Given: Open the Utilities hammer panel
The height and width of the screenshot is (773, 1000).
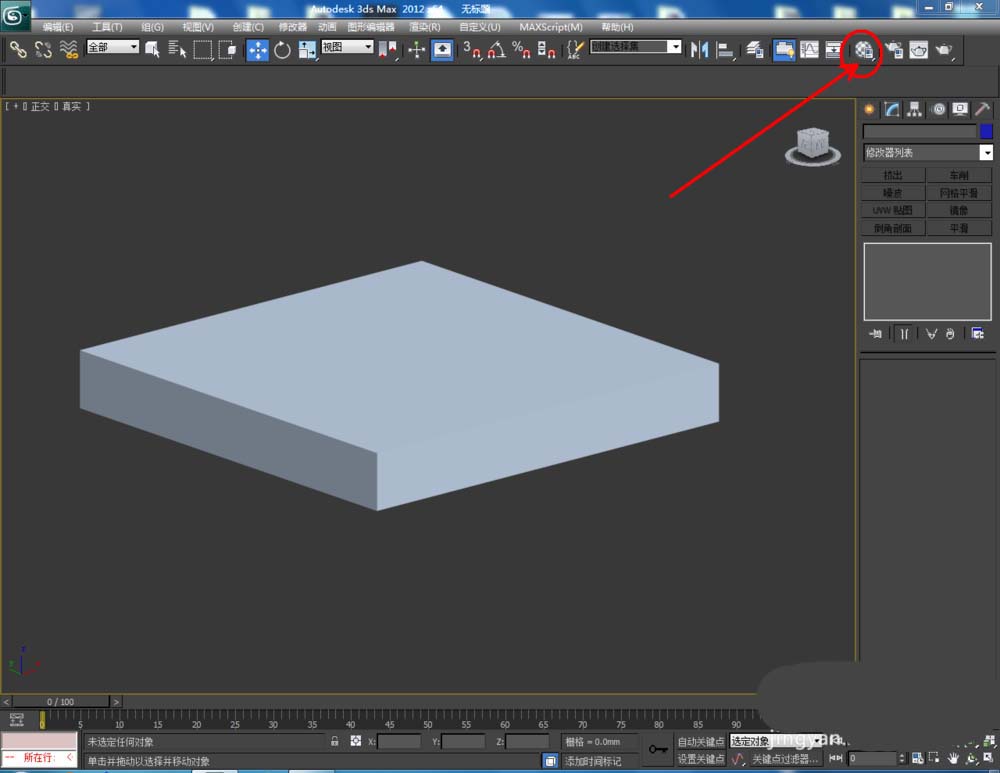Looking at the screenshot, I should click(982, 109).
